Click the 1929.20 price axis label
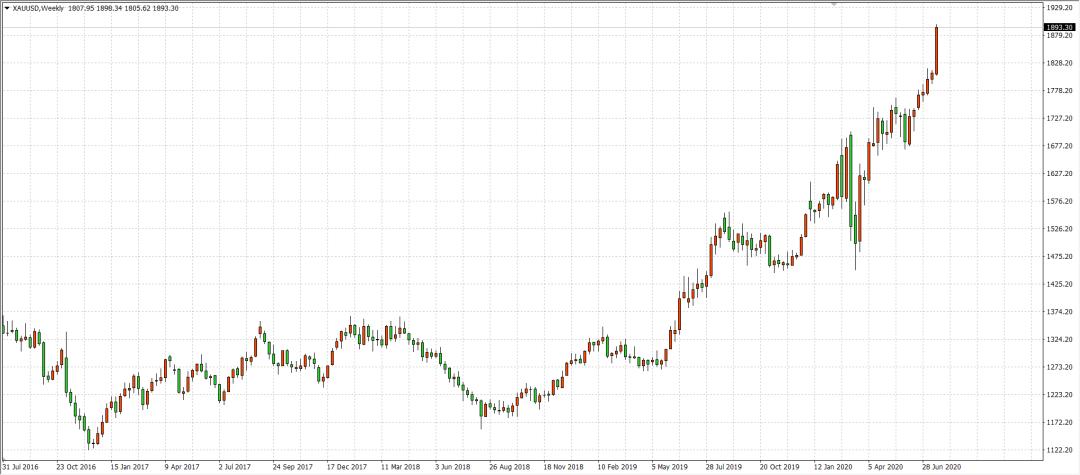The width and height of the screenshot is (1080, 475). (x=1058, y=8)
